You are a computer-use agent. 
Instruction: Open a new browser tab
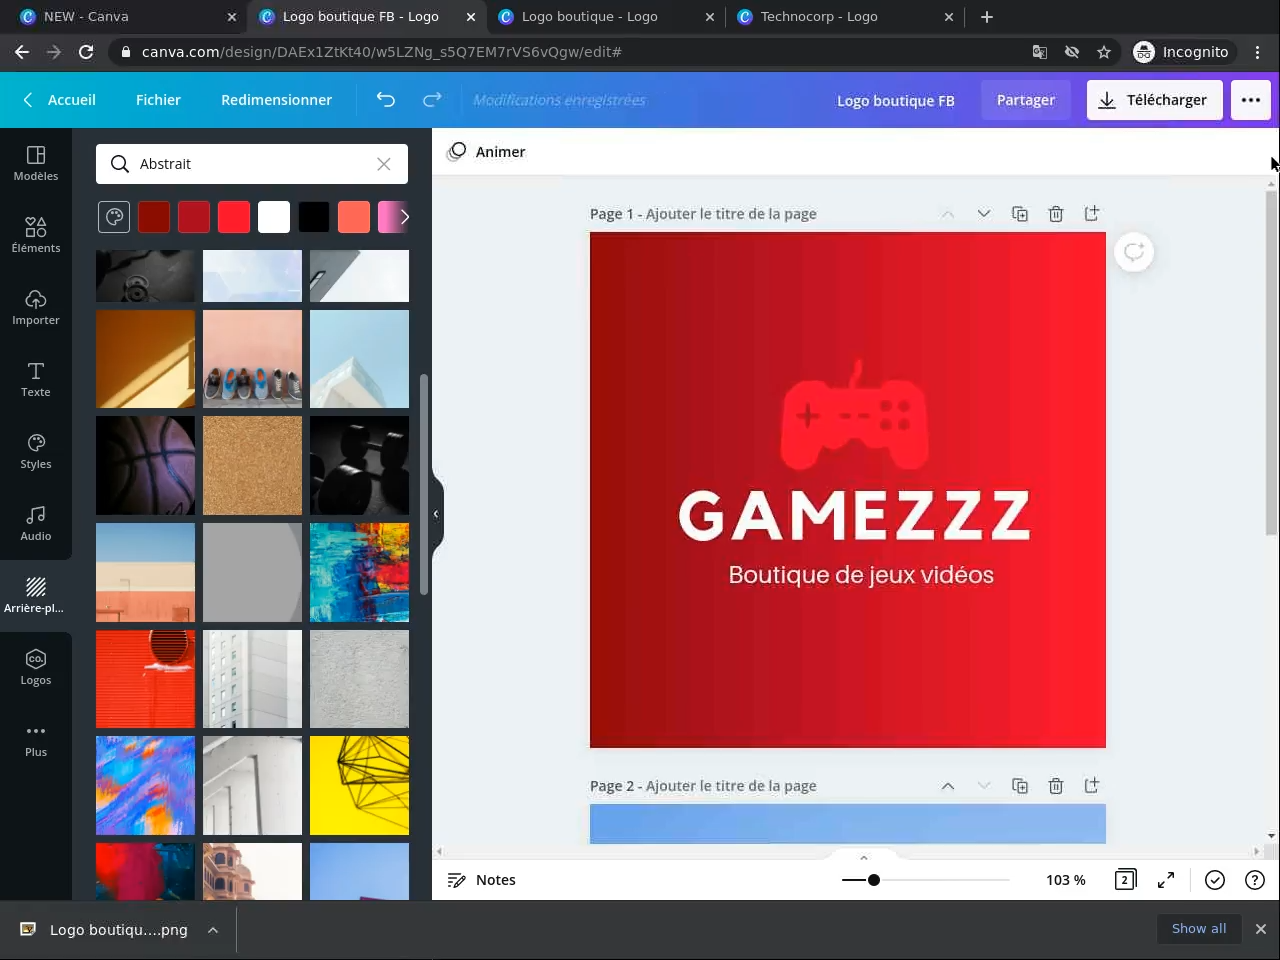(x=987, y=17)
